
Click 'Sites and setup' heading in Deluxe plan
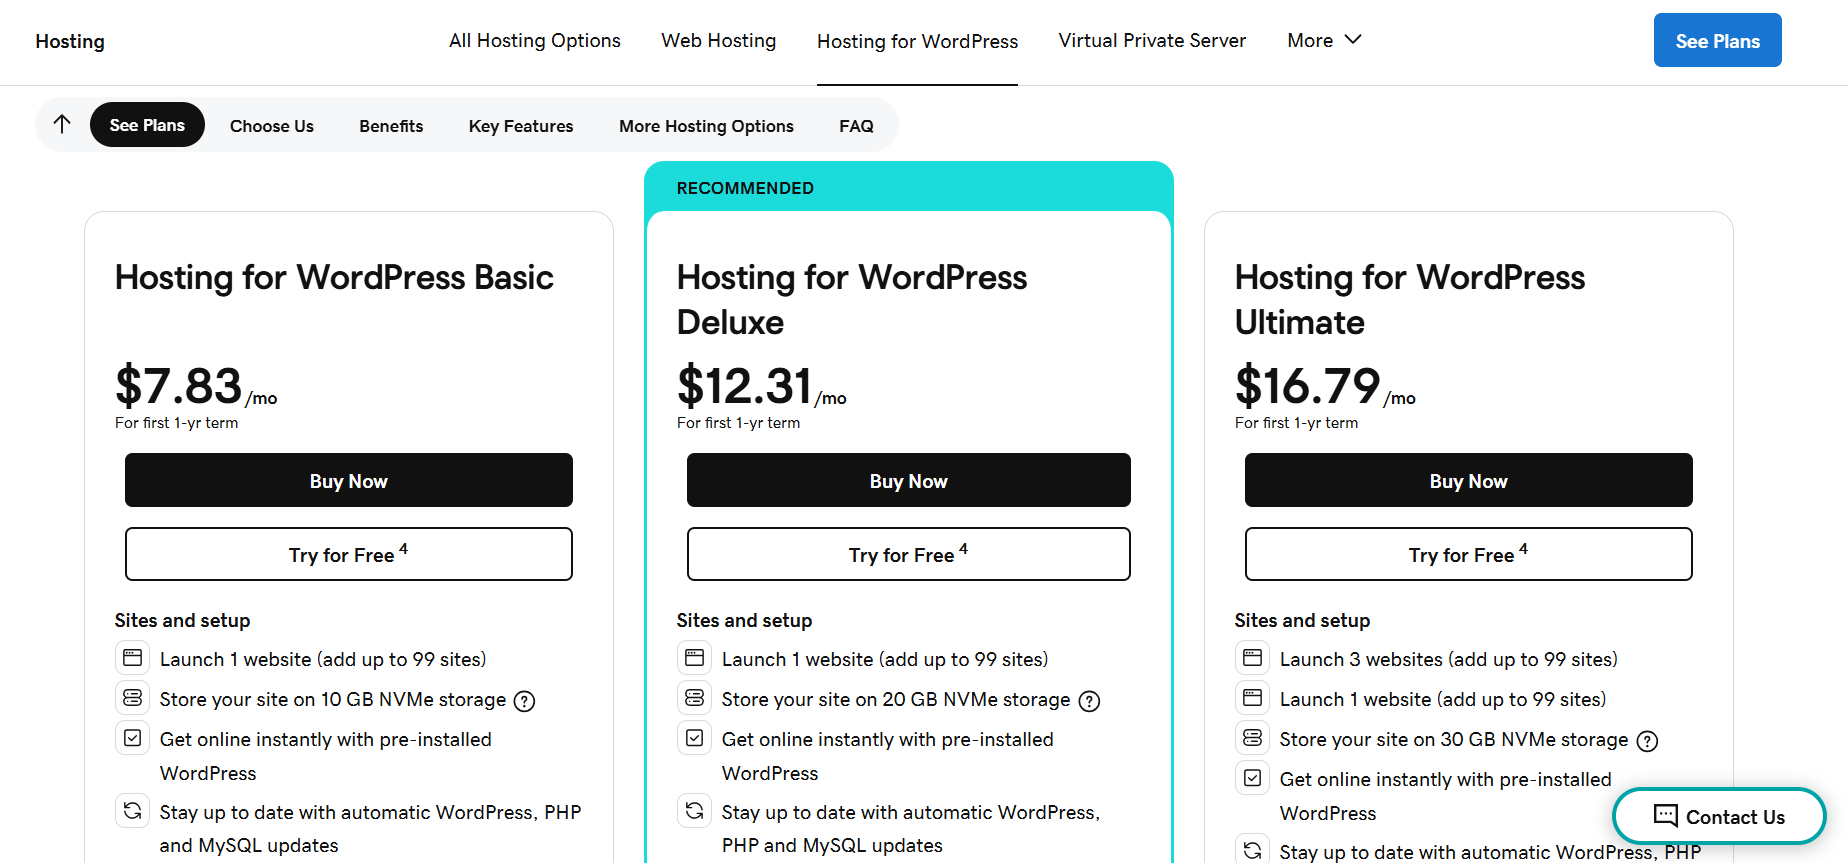click(745, 620)
